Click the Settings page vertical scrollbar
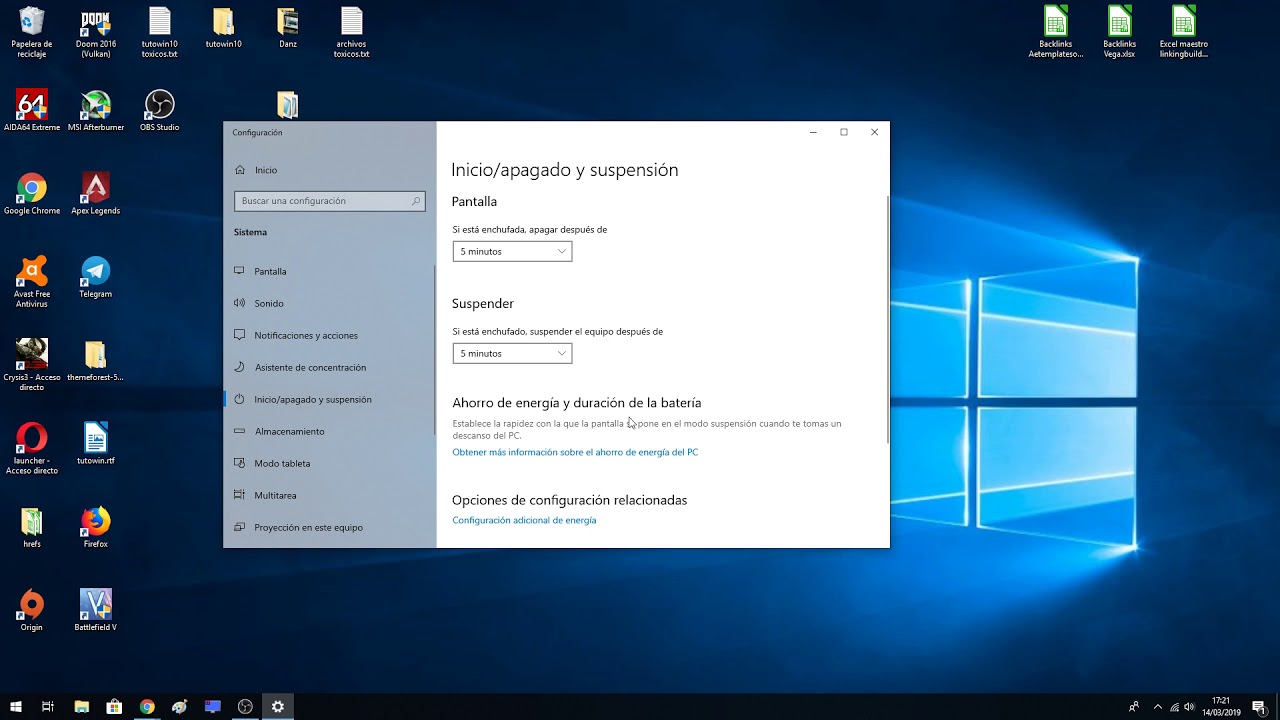 pyautogui.click(x=887, y=320)
